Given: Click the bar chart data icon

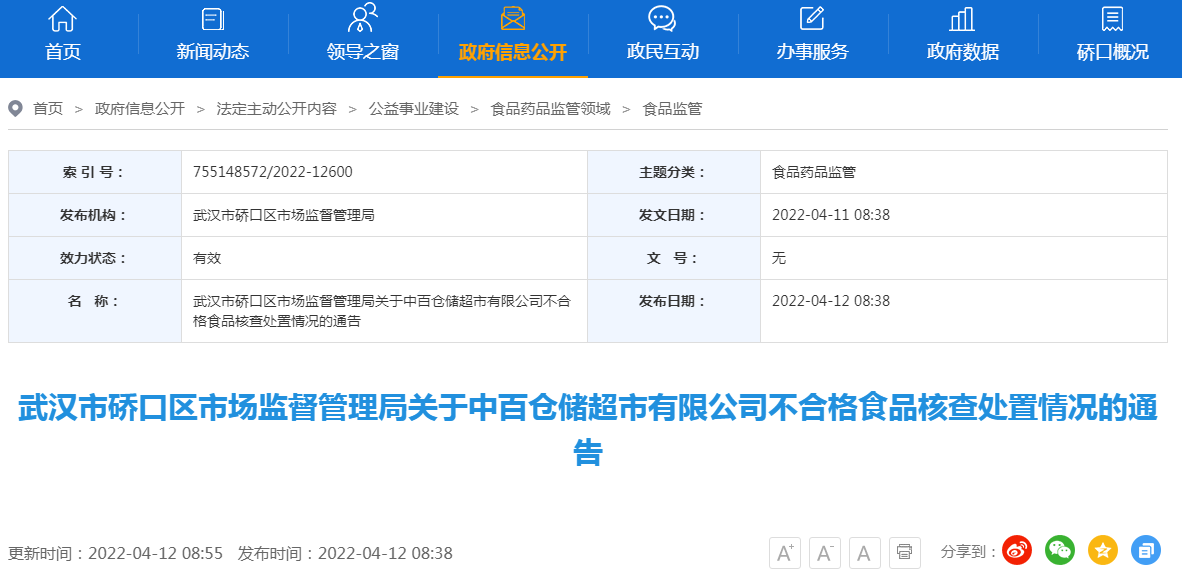Looking at the screenshot, I should 963,19.
